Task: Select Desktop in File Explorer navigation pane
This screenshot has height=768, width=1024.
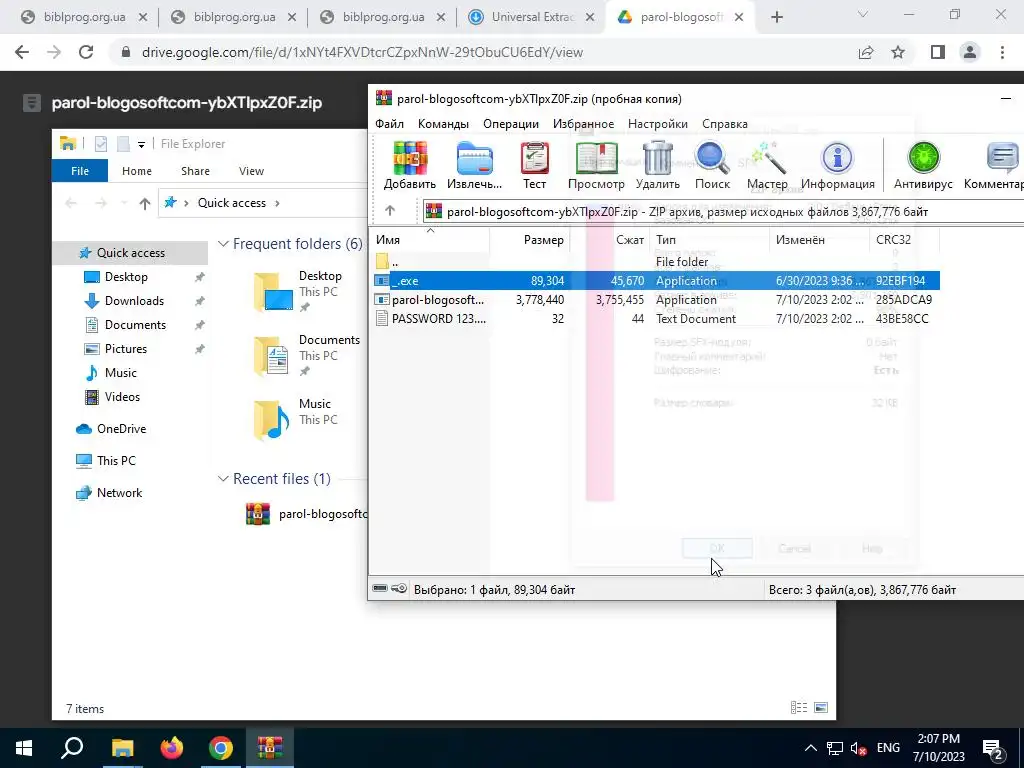Action: click(126, 277)
